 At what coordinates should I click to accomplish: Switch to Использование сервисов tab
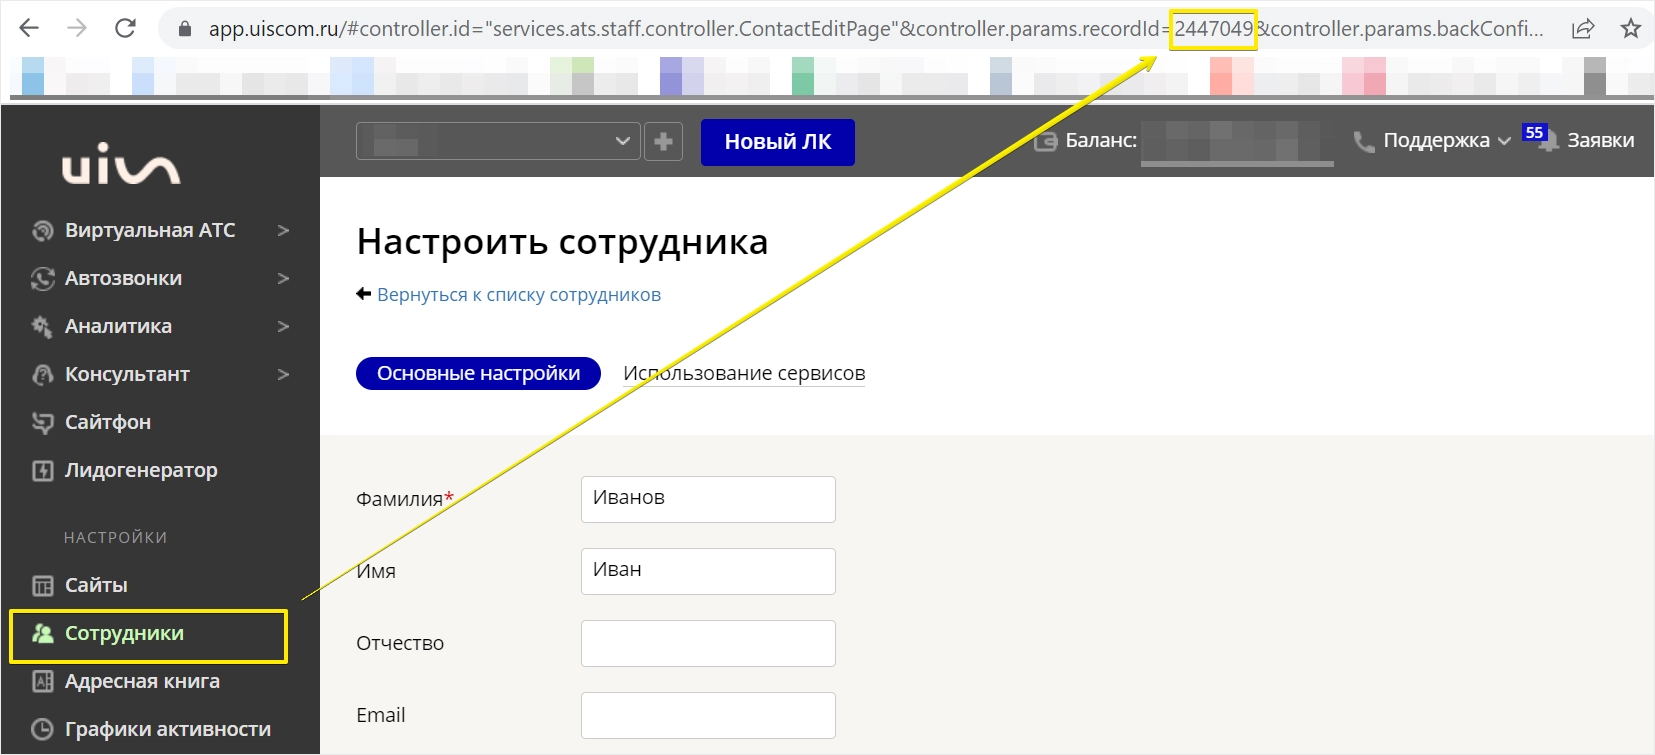click(x=744, y=373)
